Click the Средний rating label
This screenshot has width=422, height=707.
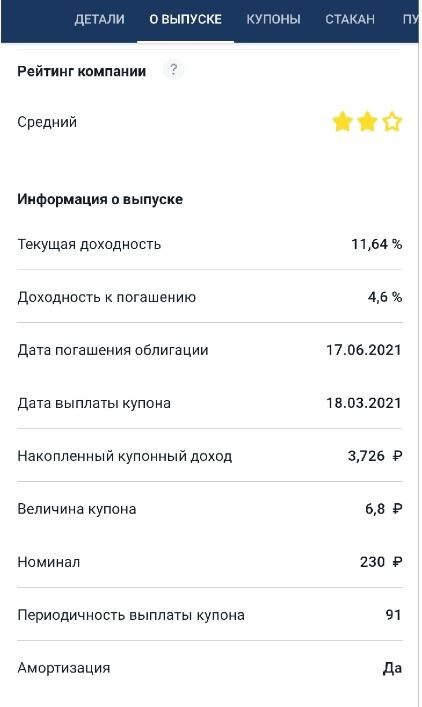coord(47,122)
